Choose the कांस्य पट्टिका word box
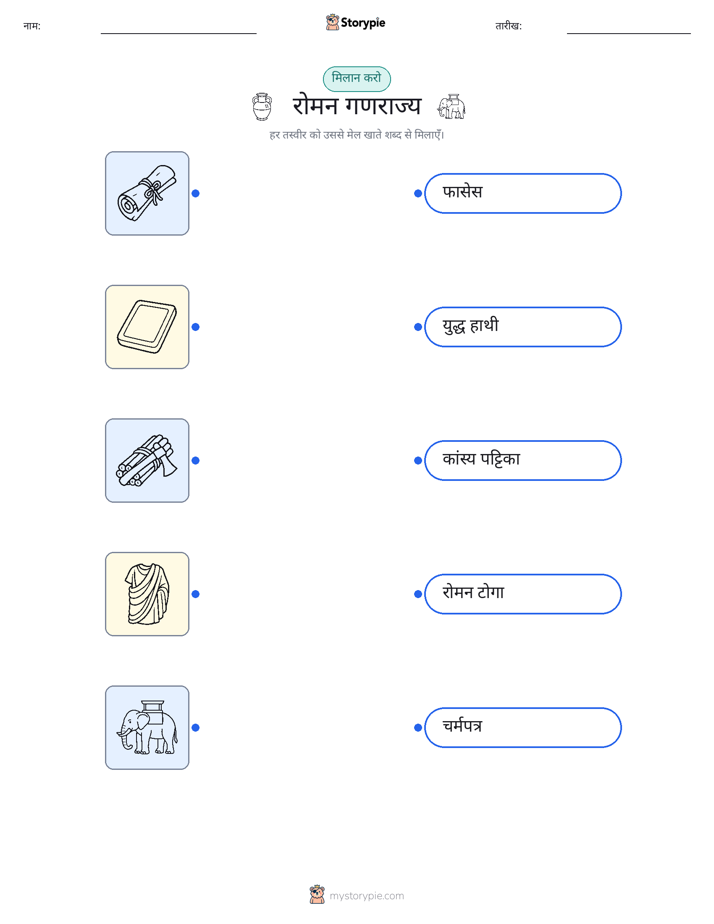Screen dimensions: 714x924 tap(523, 460)
